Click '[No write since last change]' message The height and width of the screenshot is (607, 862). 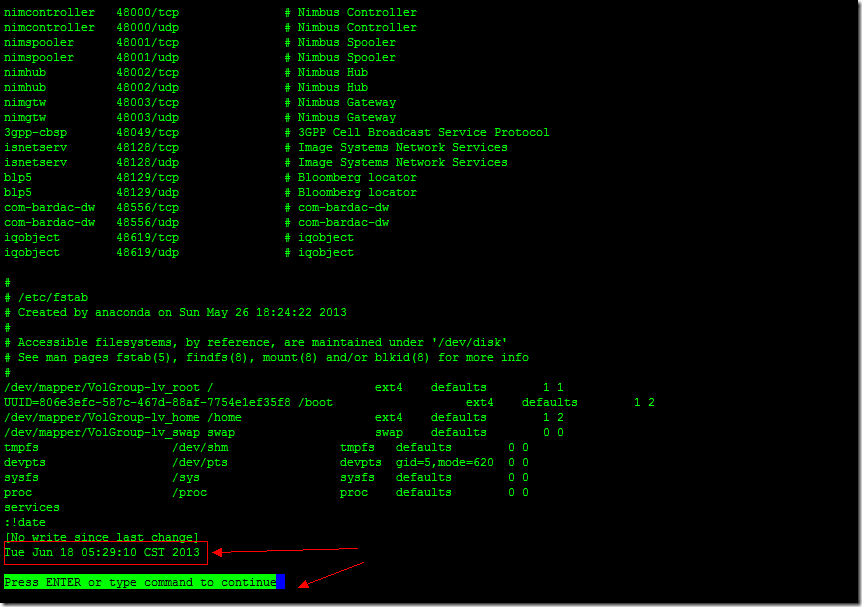point(102,537)
